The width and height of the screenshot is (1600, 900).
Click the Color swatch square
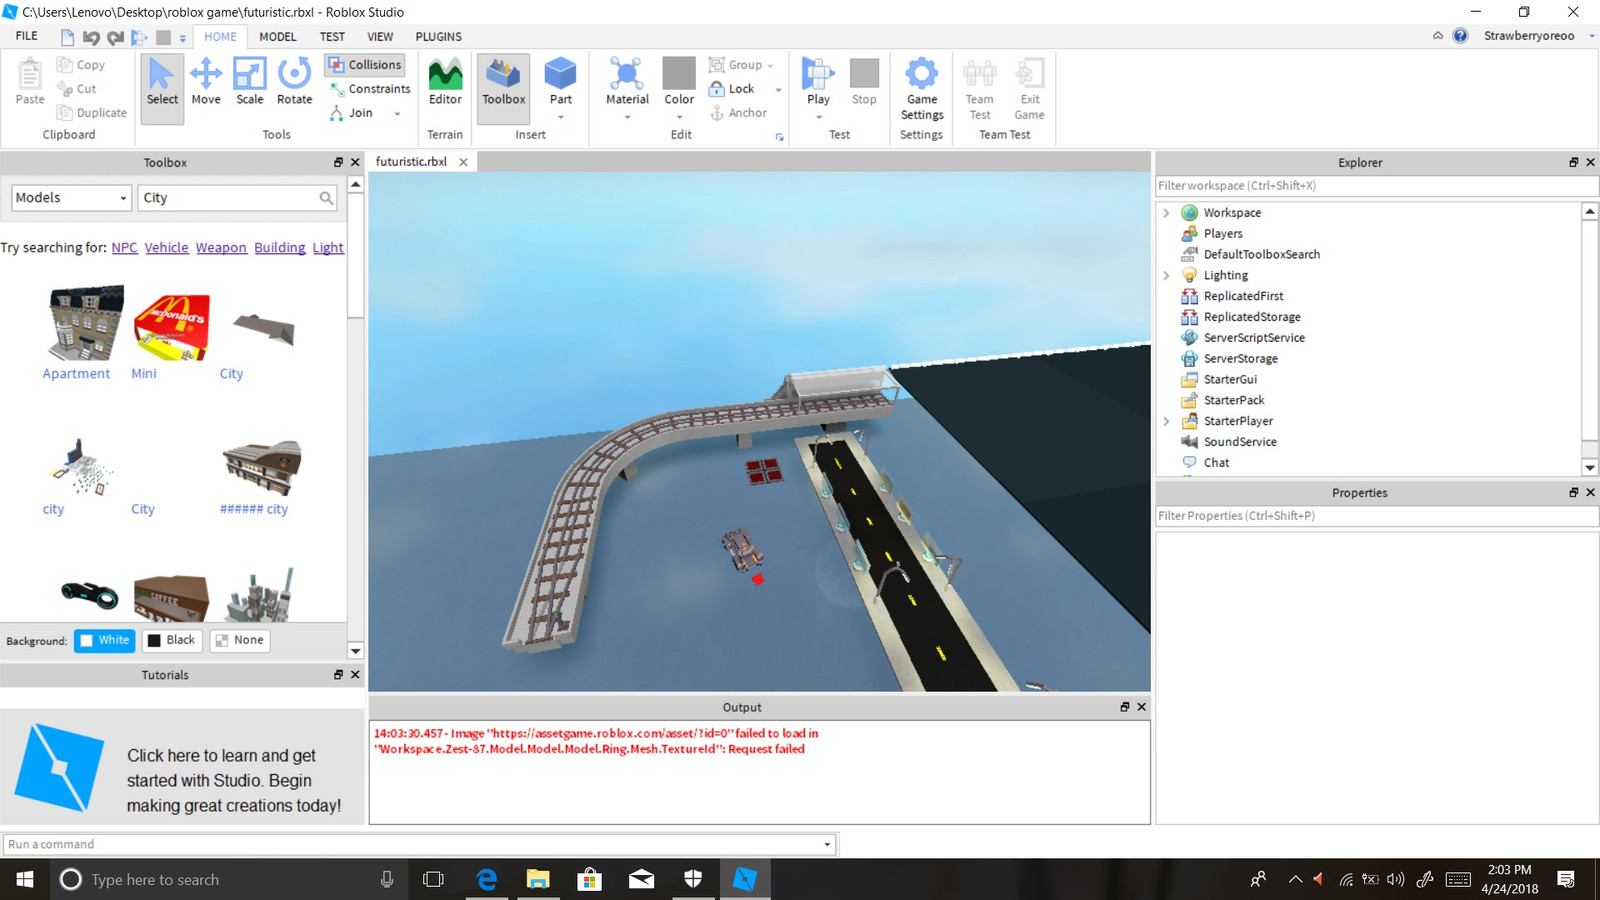(679, 73)
